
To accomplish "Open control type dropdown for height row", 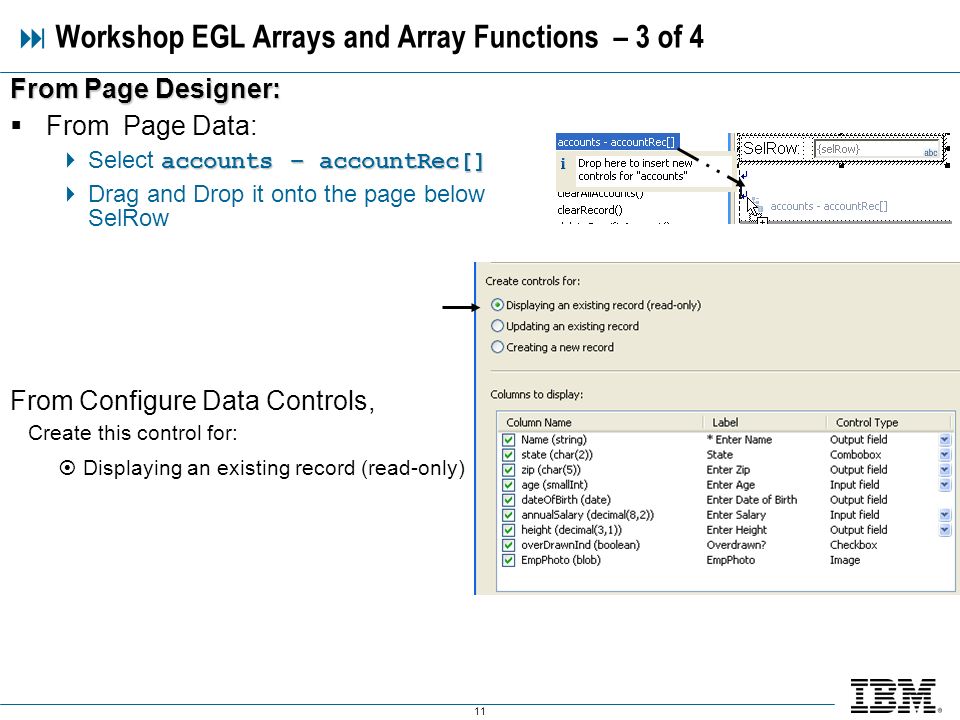I will [x=945, y=530].
